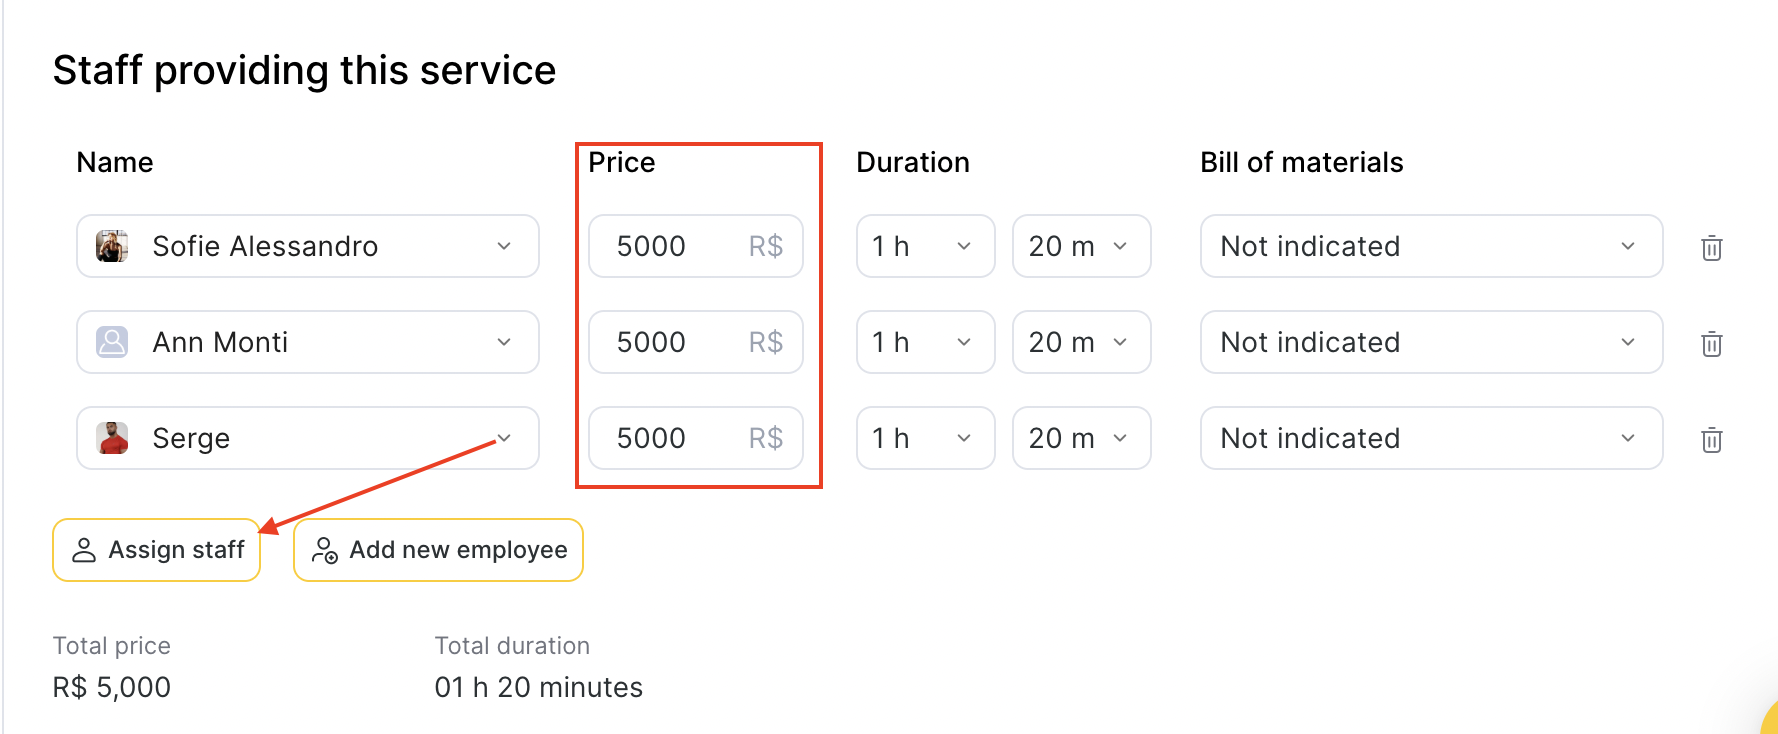The image size is (1778, 734).
Task: Remove Serge using the trash icon
Action: pyautogui.click(x=1711, y=439)
